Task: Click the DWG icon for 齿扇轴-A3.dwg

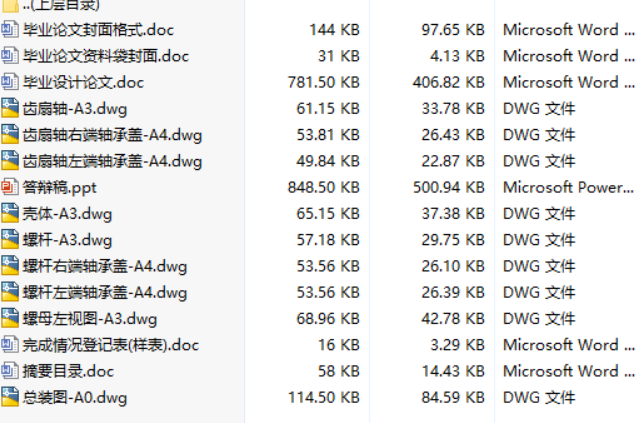Action: point(10,108)
